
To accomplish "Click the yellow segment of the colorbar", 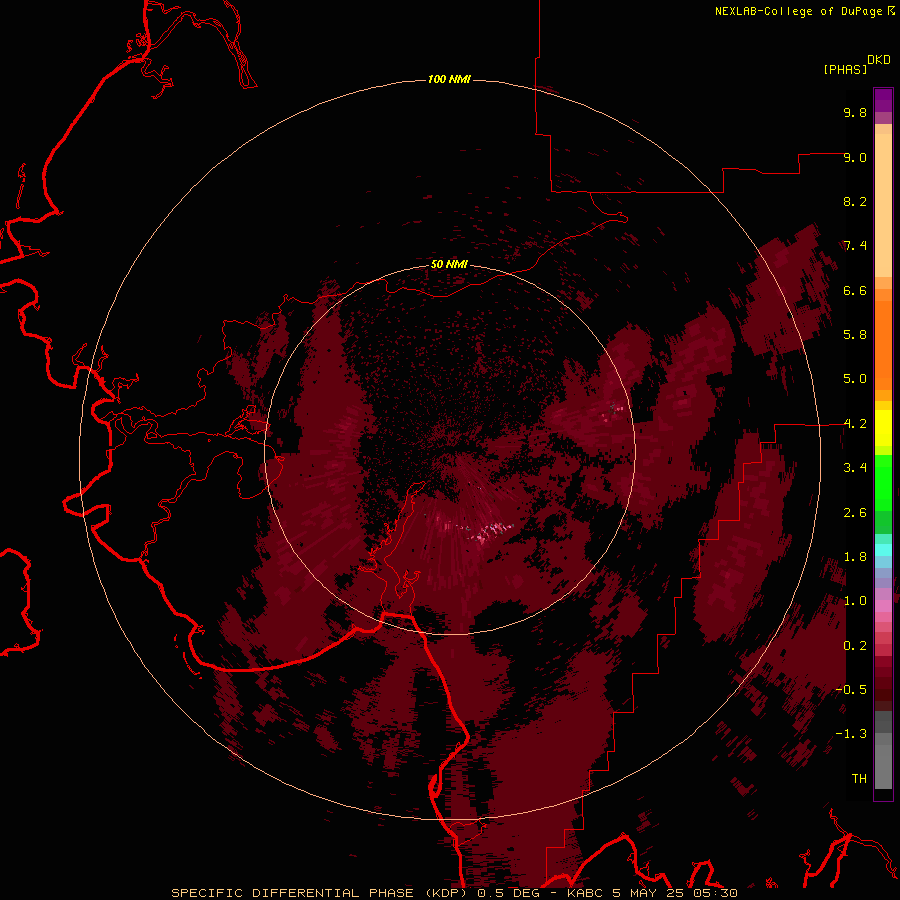I will [x=883, y=428].
